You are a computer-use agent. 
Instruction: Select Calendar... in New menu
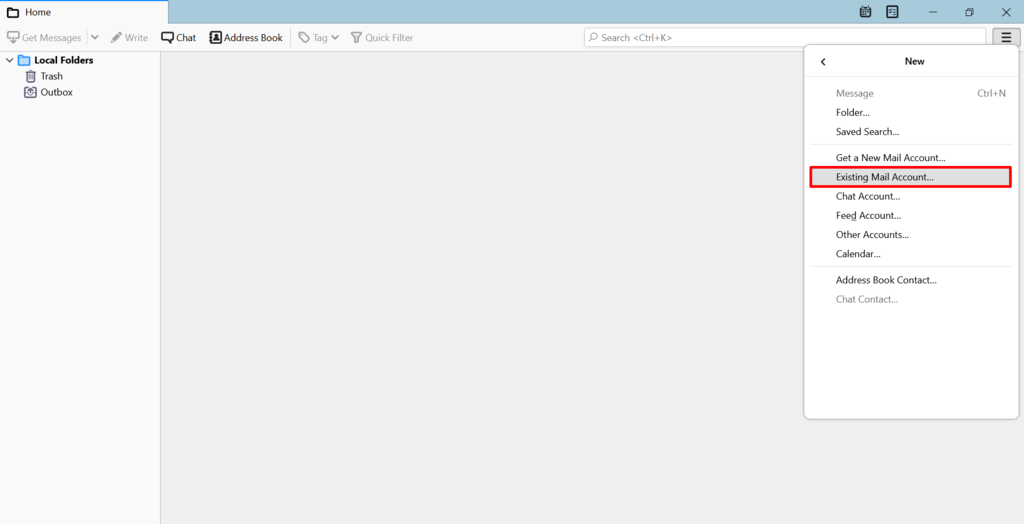[911, 254]
